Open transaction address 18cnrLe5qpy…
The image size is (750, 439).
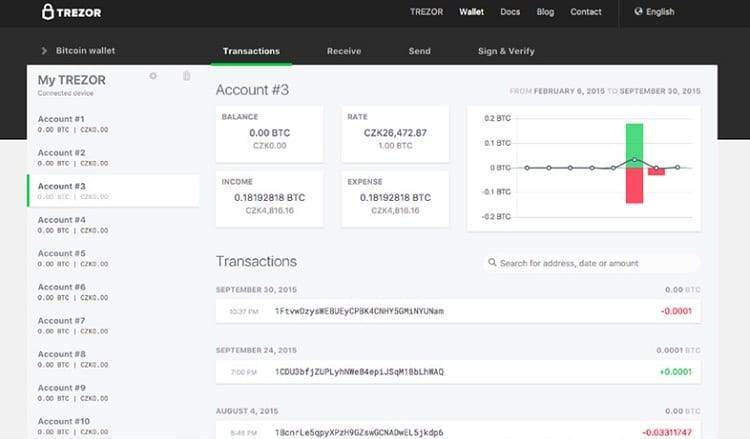pos(359,432)
